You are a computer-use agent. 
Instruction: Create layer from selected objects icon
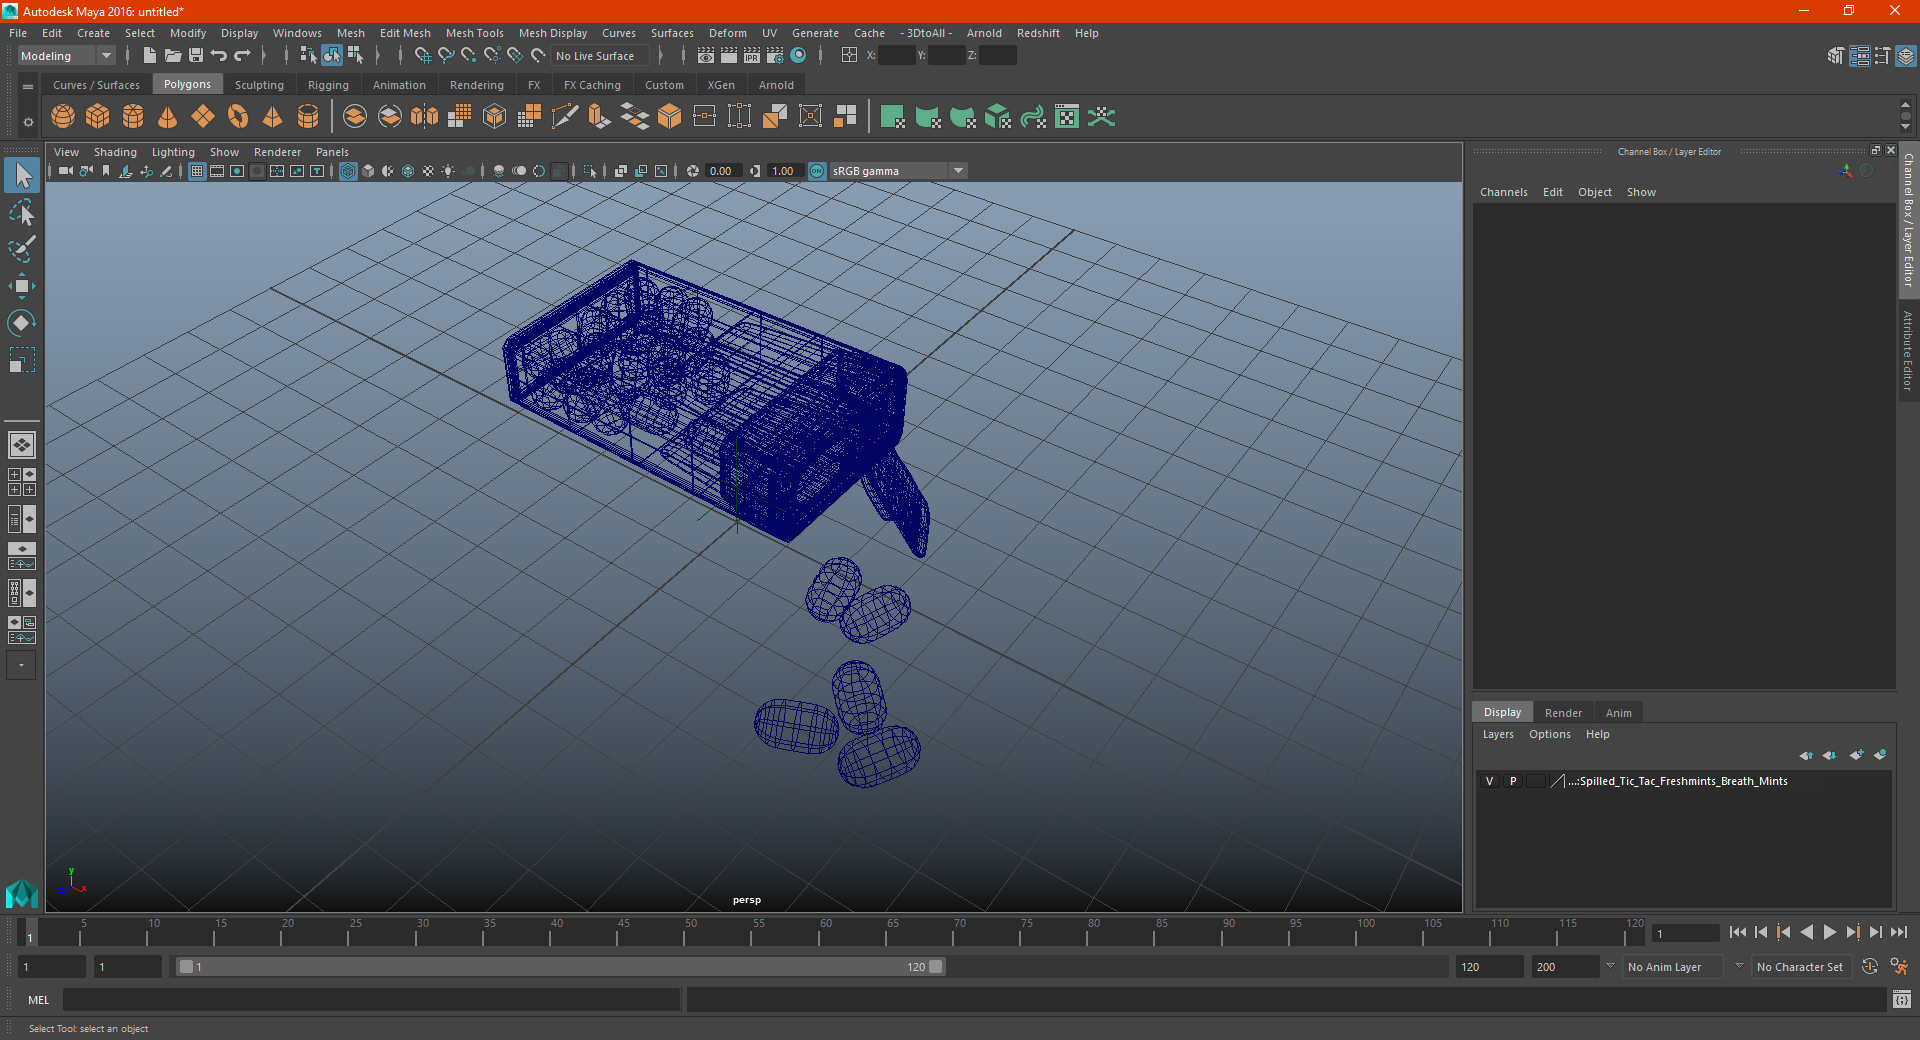1880,755
